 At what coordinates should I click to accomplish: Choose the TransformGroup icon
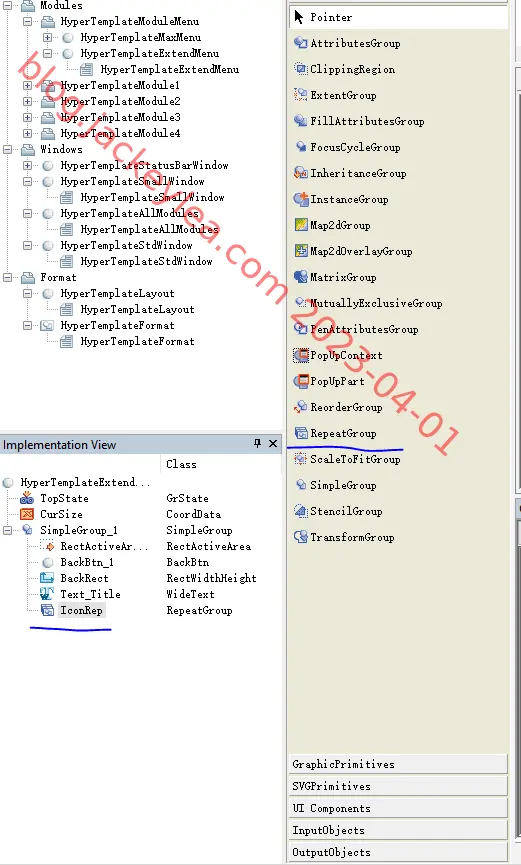[301, 536]
